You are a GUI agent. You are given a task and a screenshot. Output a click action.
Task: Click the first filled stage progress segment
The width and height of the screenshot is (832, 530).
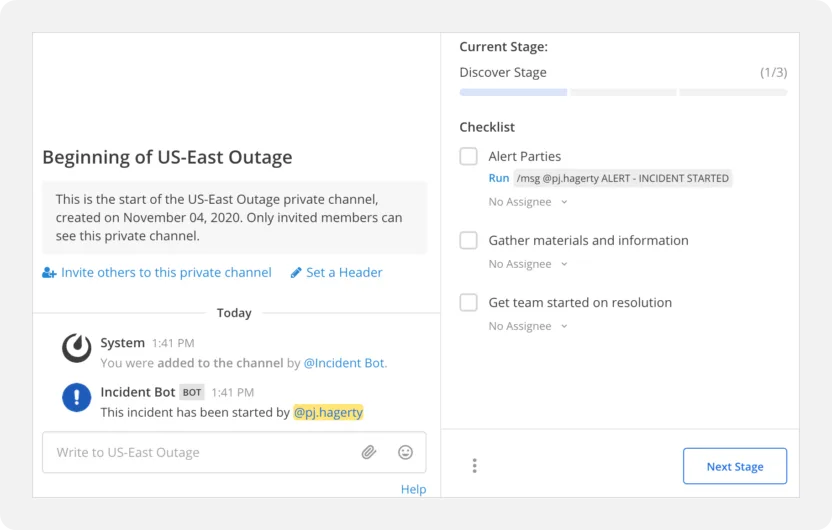click(513, 92)
